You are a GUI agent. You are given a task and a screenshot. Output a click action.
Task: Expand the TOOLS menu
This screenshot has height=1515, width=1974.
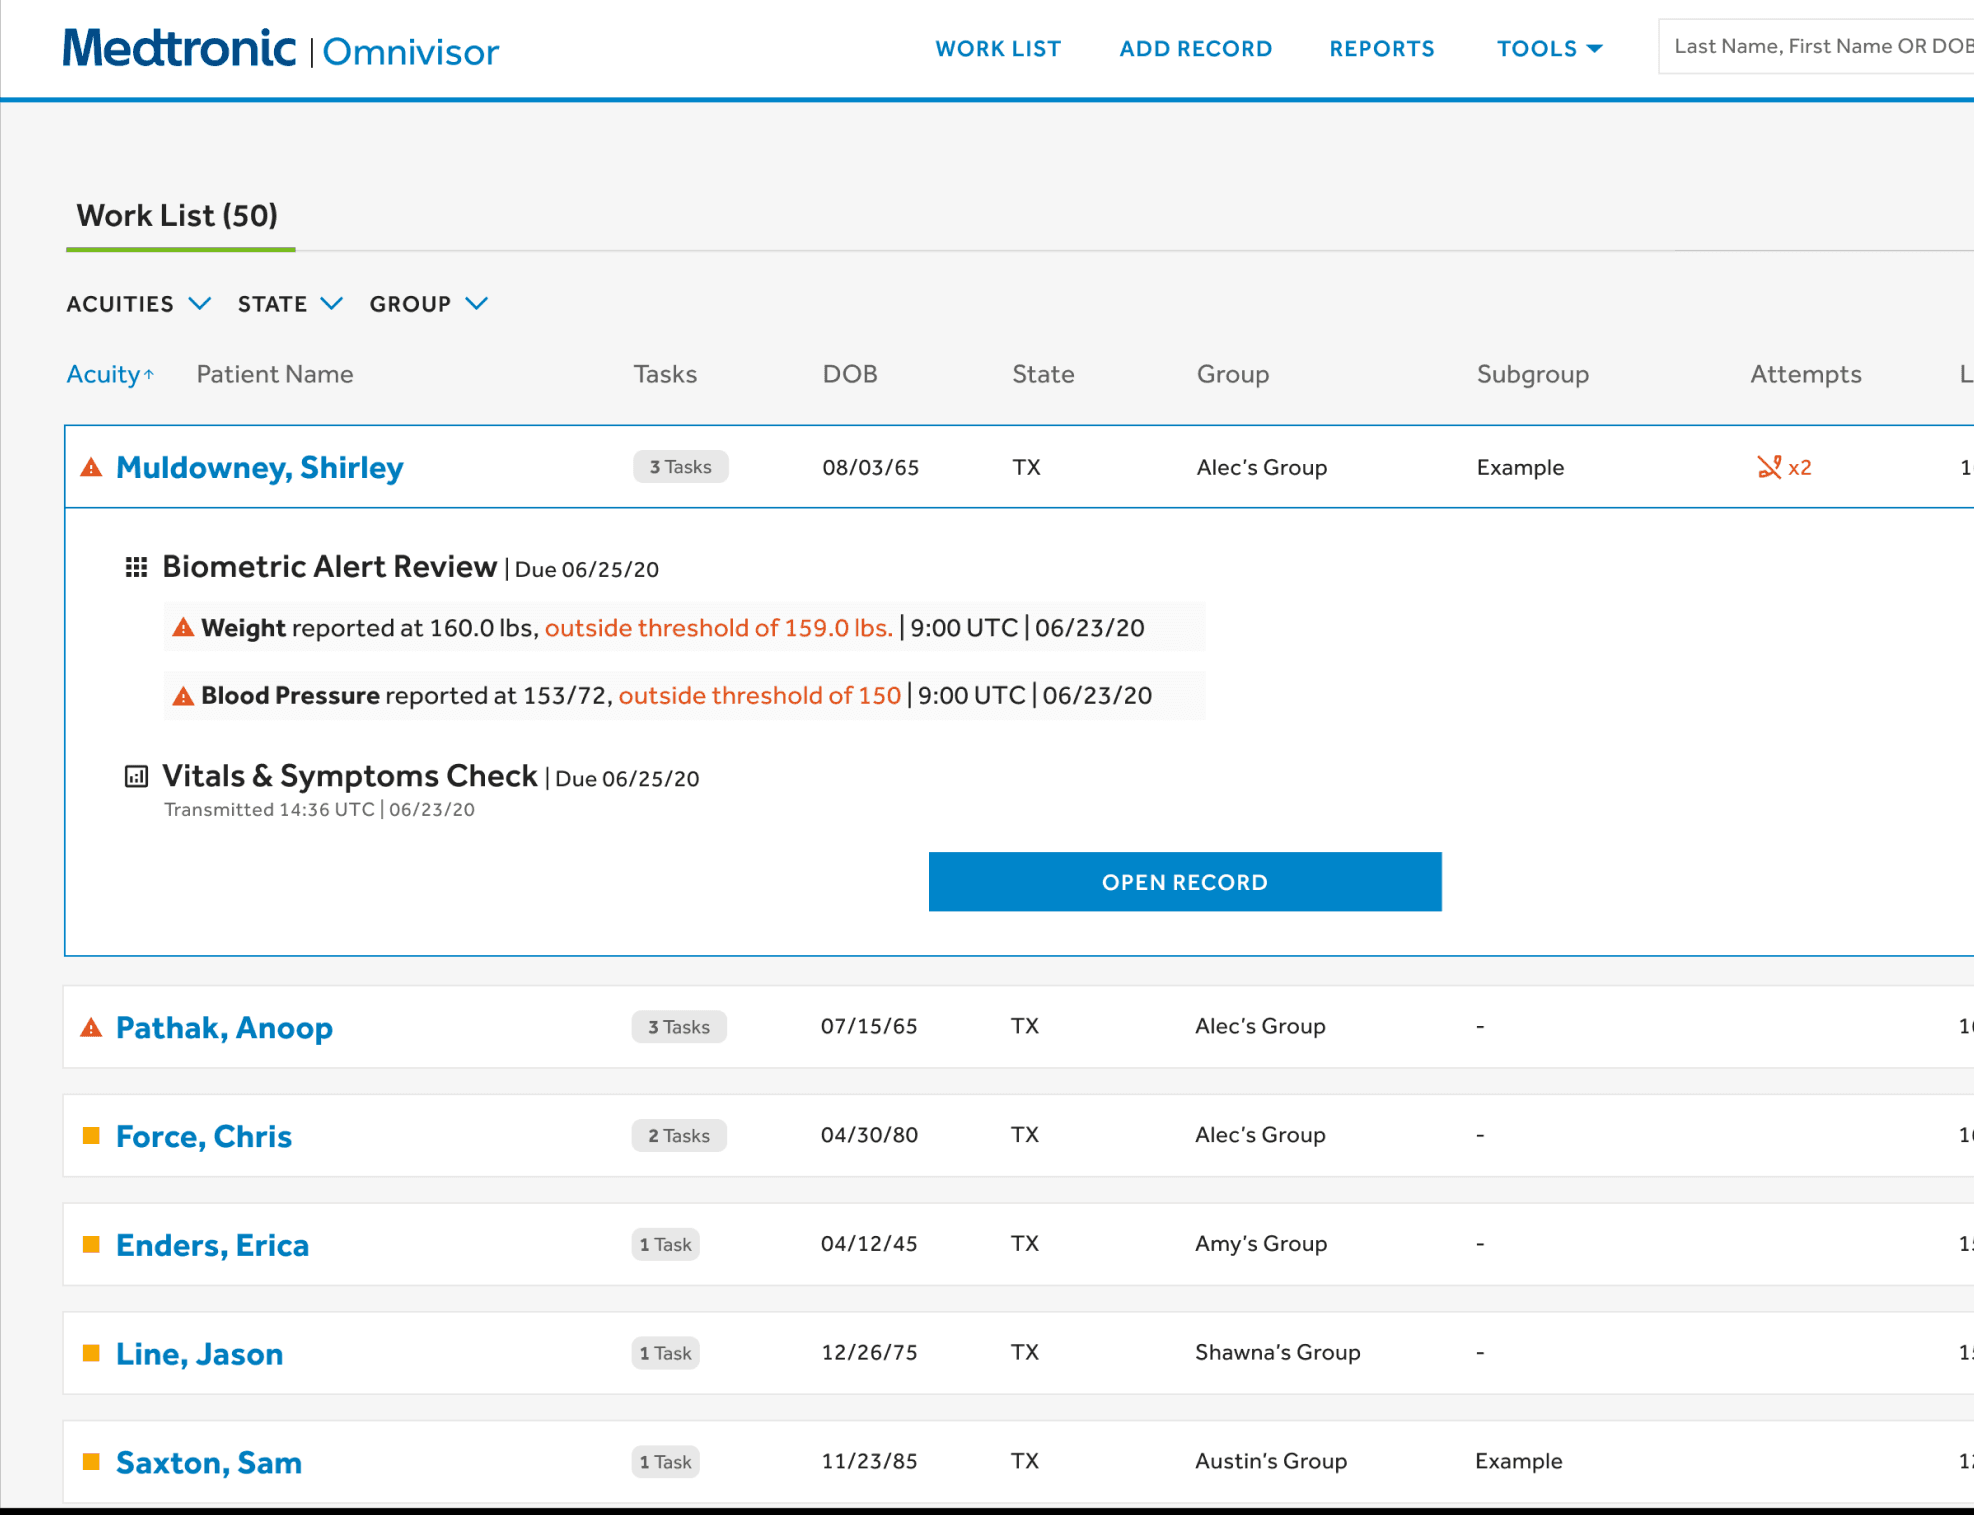(x=1549, y=48)
